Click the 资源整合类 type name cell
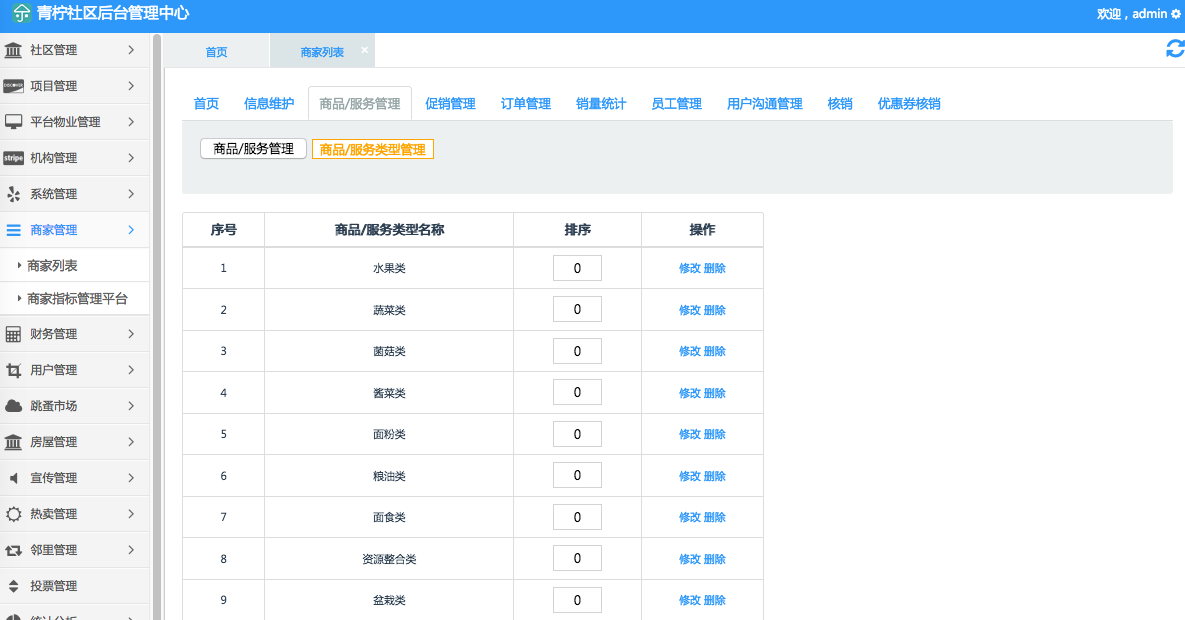This screenshot has width=1185, height=620. [x=389, y=559]
